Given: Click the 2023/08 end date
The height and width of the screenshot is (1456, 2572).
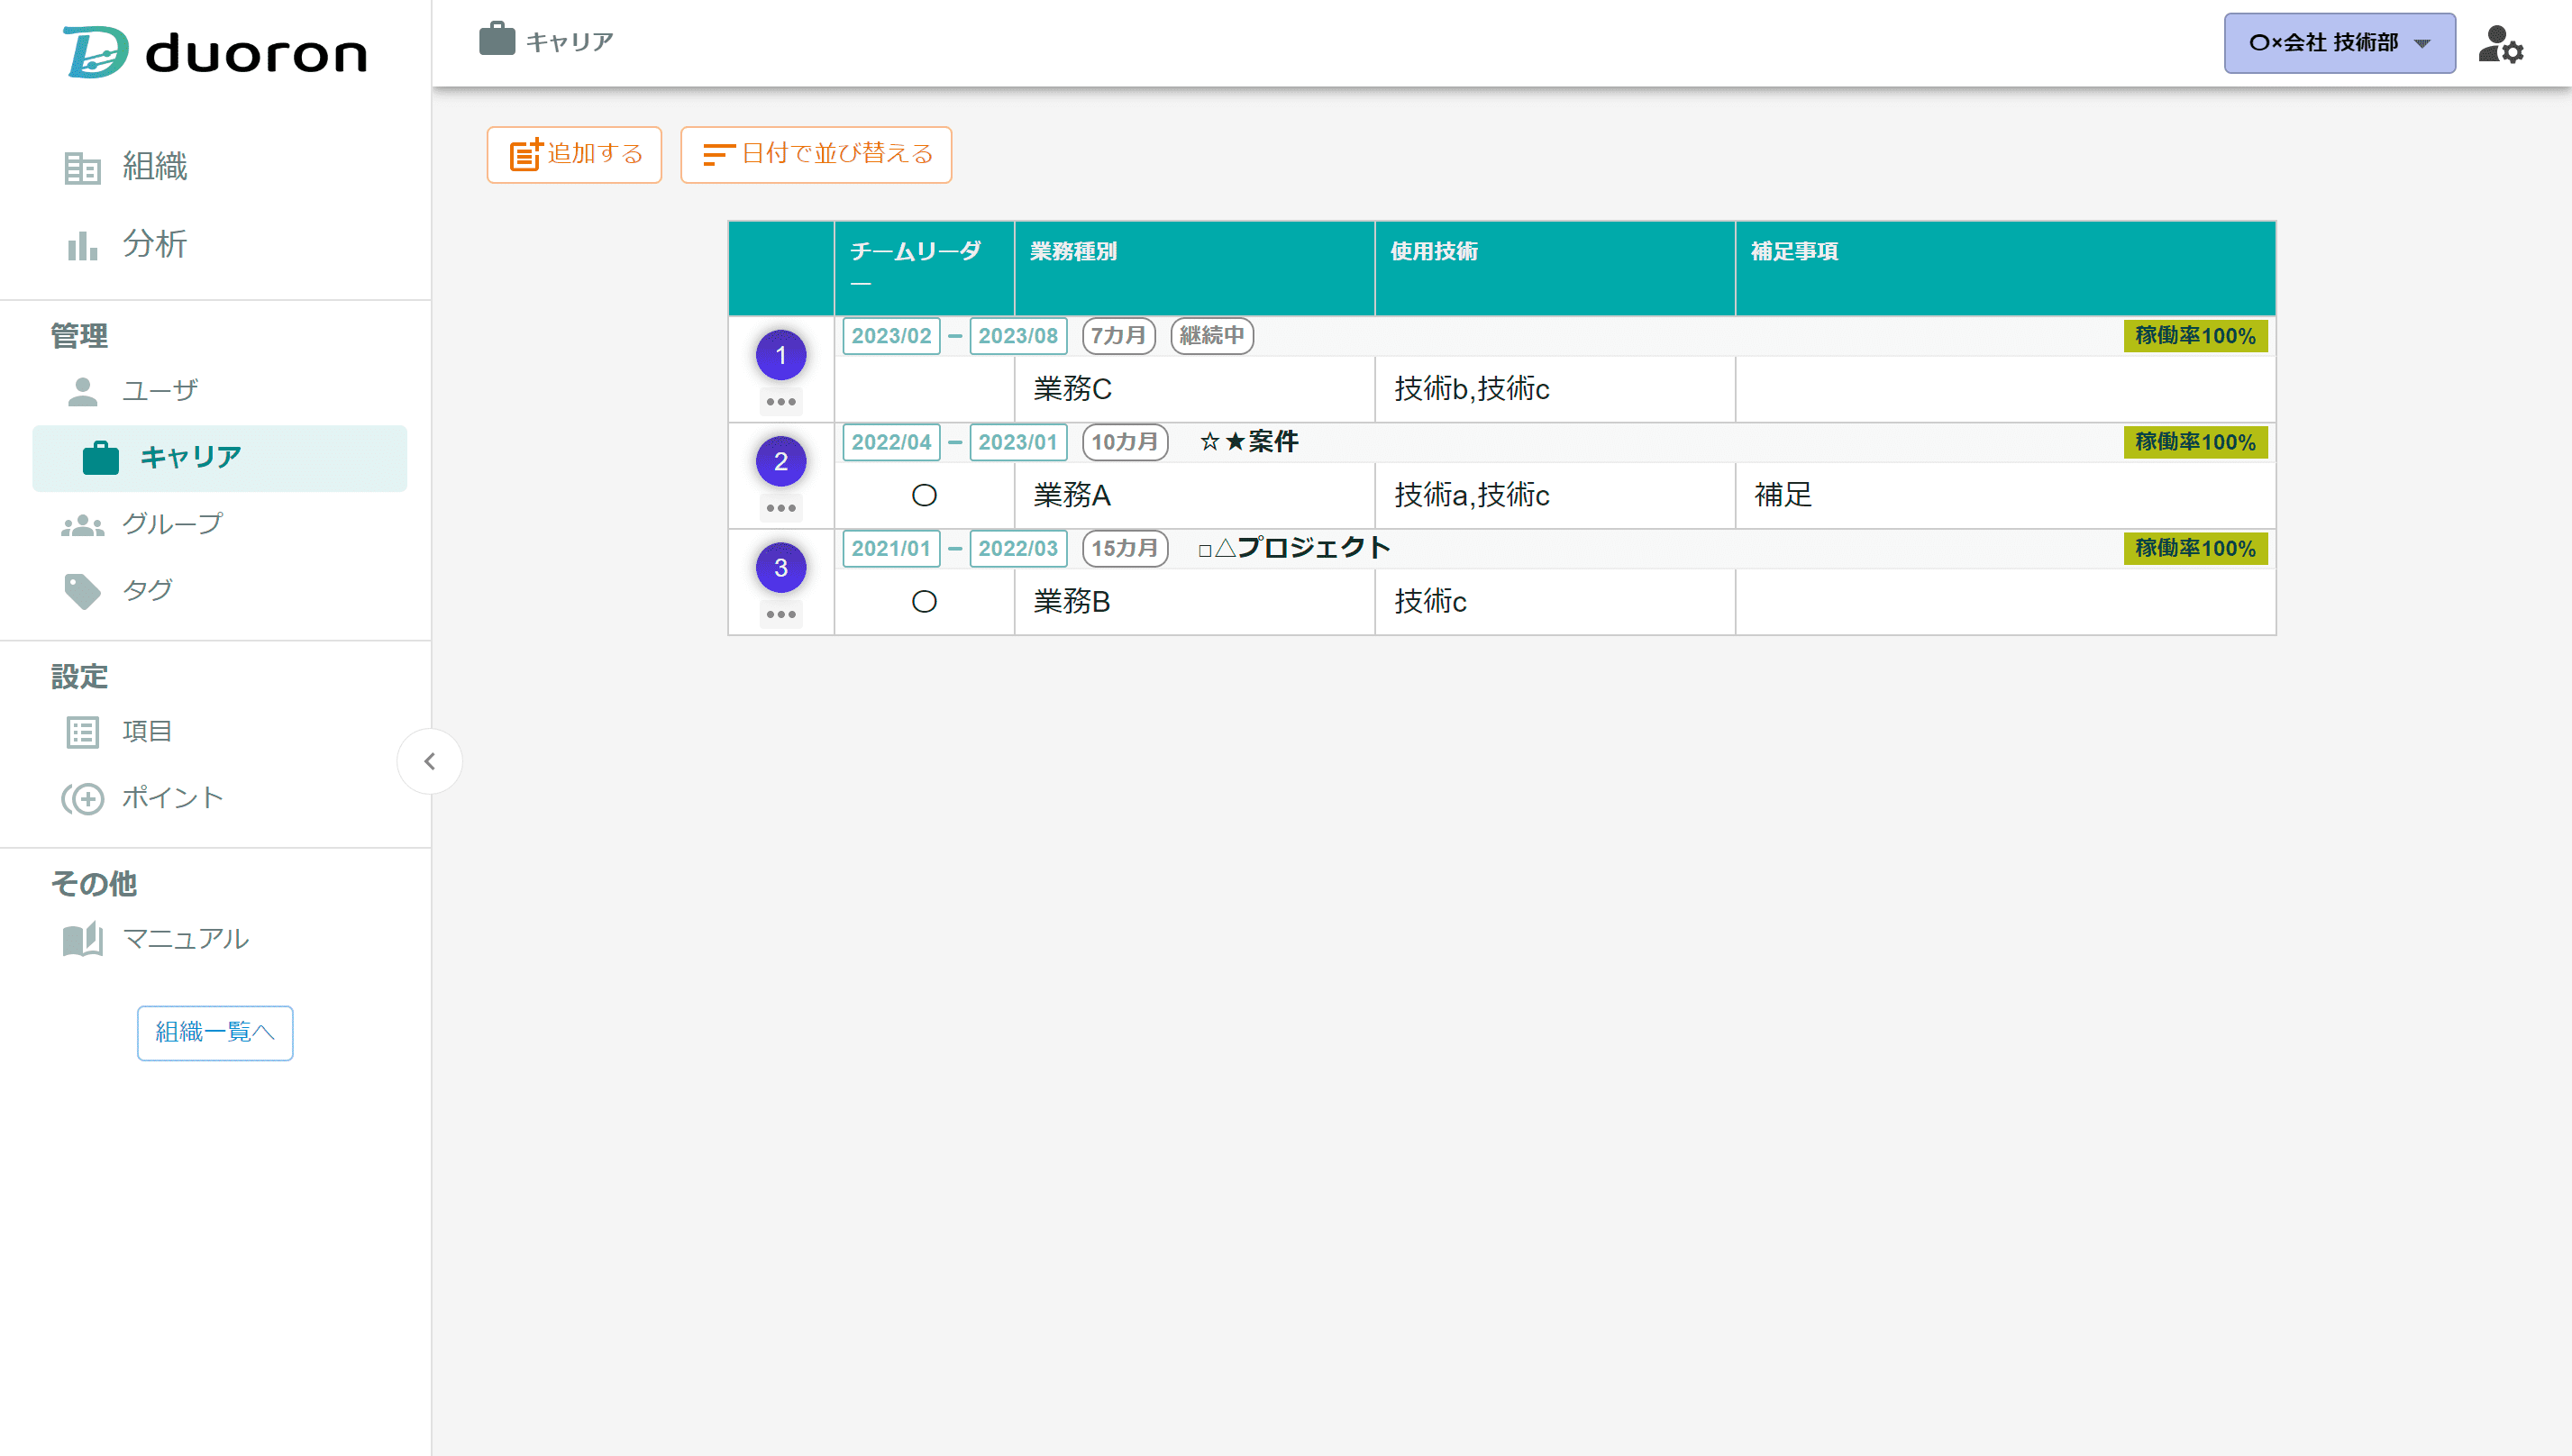Looking at the screenshot, I should coord(1018,335).
